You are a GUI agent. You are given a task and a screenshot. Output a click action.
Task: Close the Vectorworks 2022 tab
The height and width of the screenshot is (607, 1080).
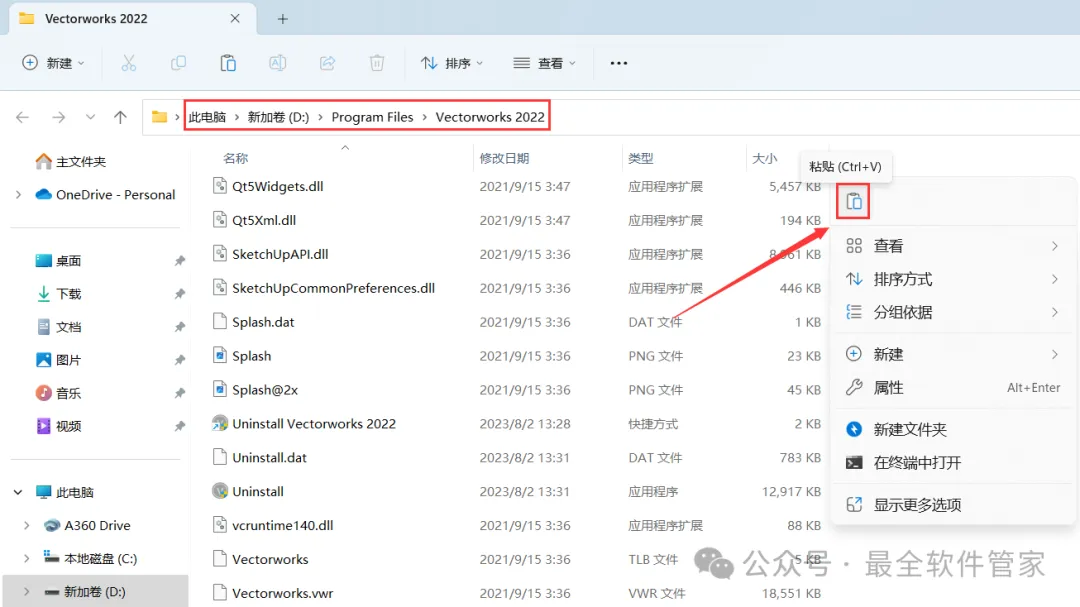[x=235, y=19]
